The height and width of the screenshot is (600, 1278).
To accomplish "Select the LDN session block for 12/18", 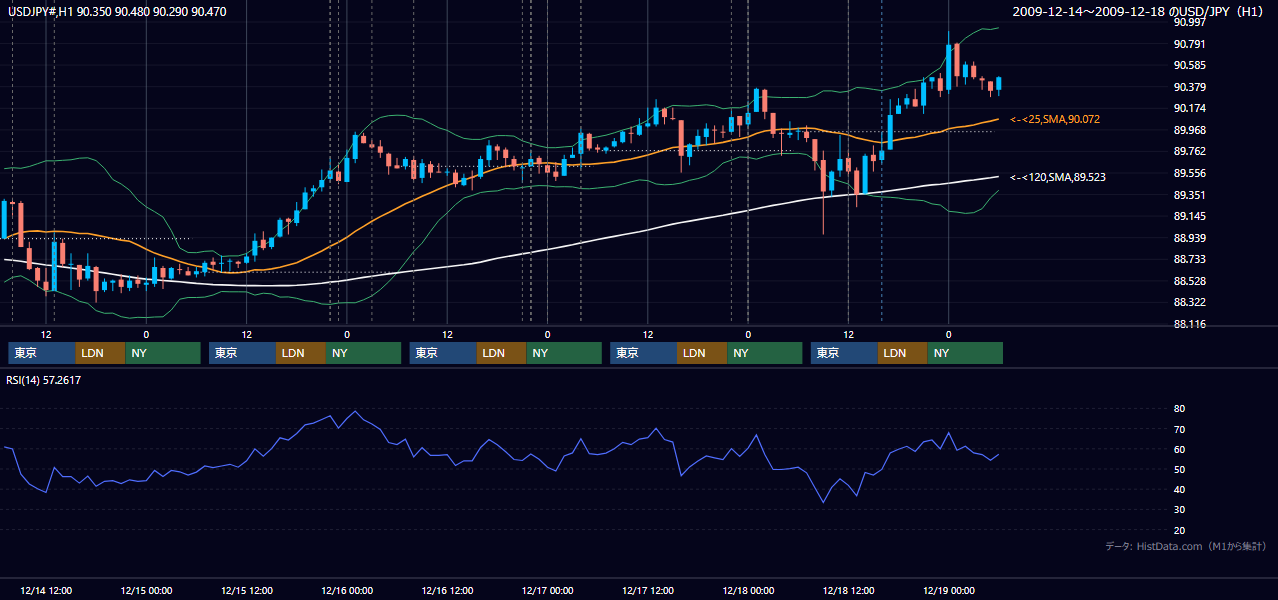I will click(x=903, y=353).
